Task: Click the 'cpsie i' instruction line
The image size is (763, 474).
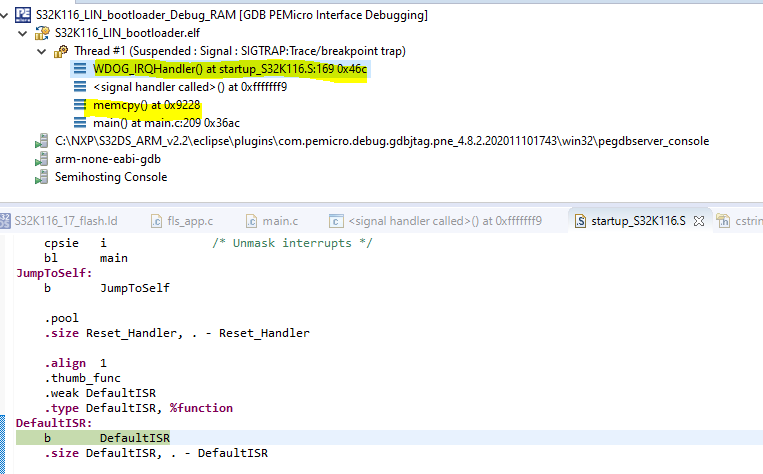Action: pos(75,243)
